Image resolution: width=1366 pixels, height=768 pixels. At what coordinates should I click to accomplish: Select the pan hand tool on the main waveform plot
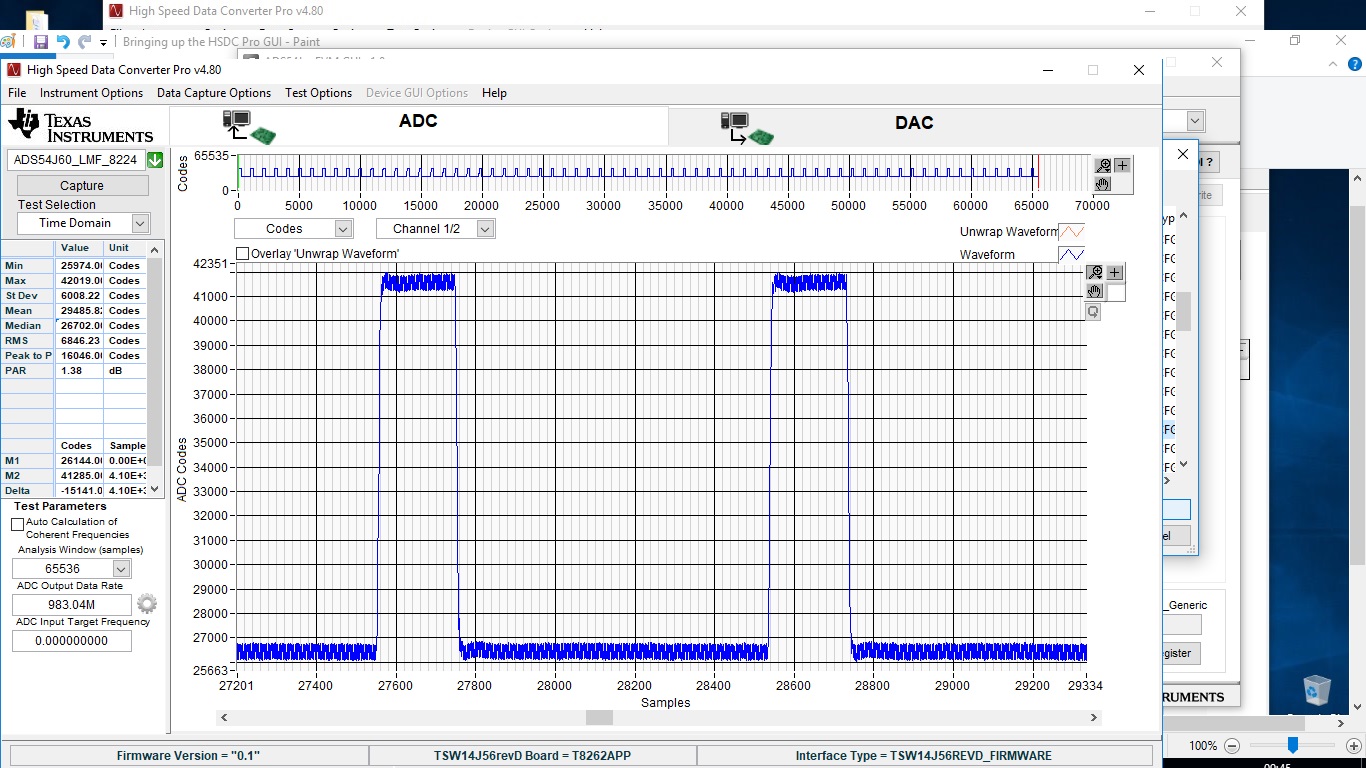(1096, 292)
